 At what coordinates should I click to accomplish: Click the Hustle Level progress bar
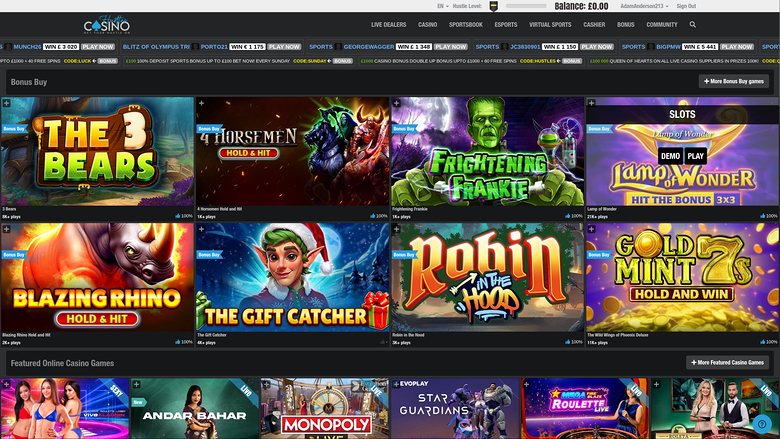(x=526, y=6)
